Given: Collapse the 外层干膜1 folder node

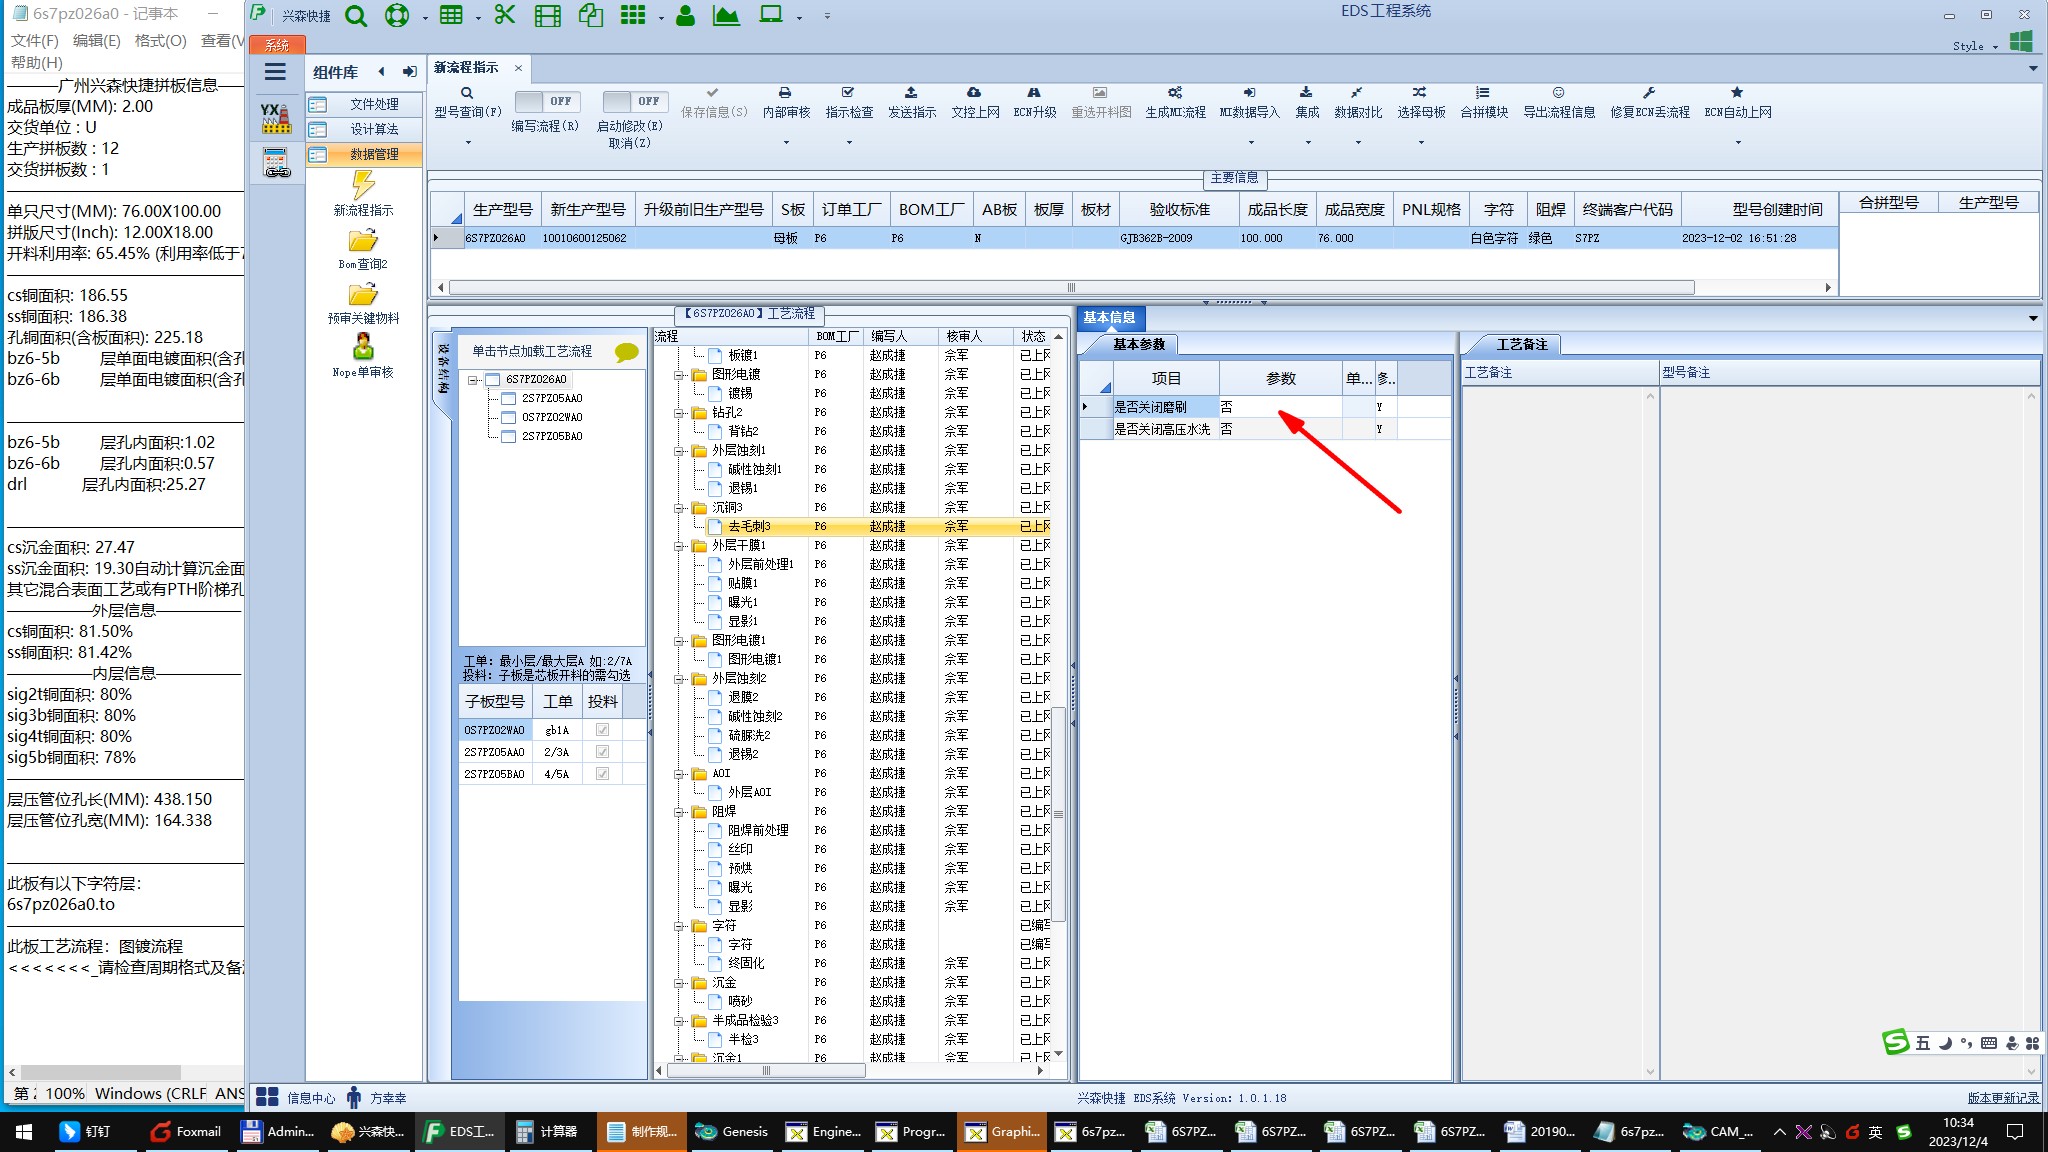Looking at the screenshot, I should [680, 546].
